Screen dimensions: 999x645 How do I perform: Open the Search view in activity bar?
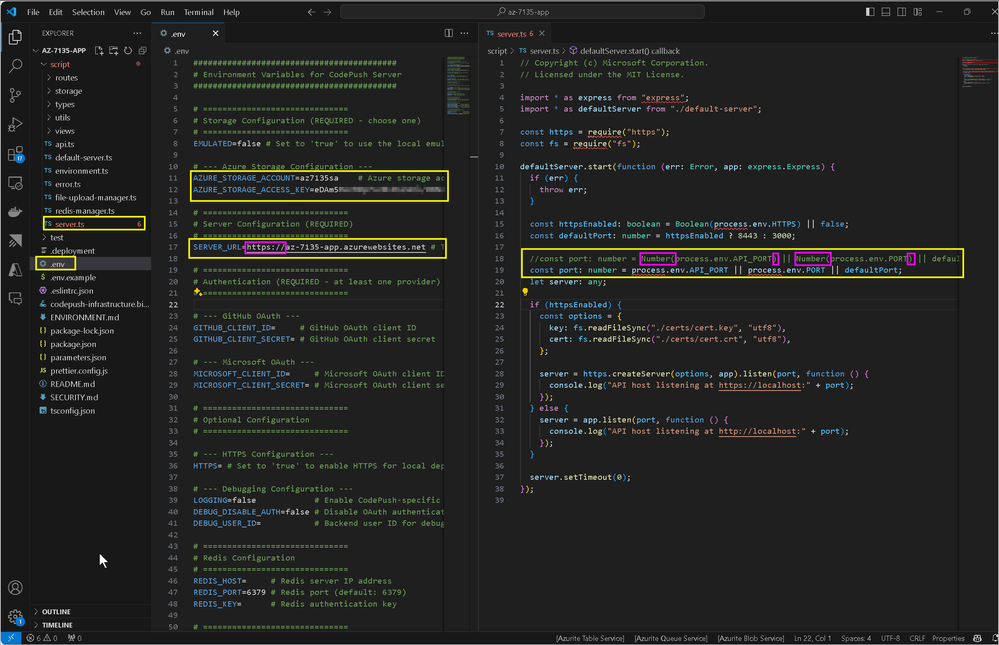[x=15, y=66]
